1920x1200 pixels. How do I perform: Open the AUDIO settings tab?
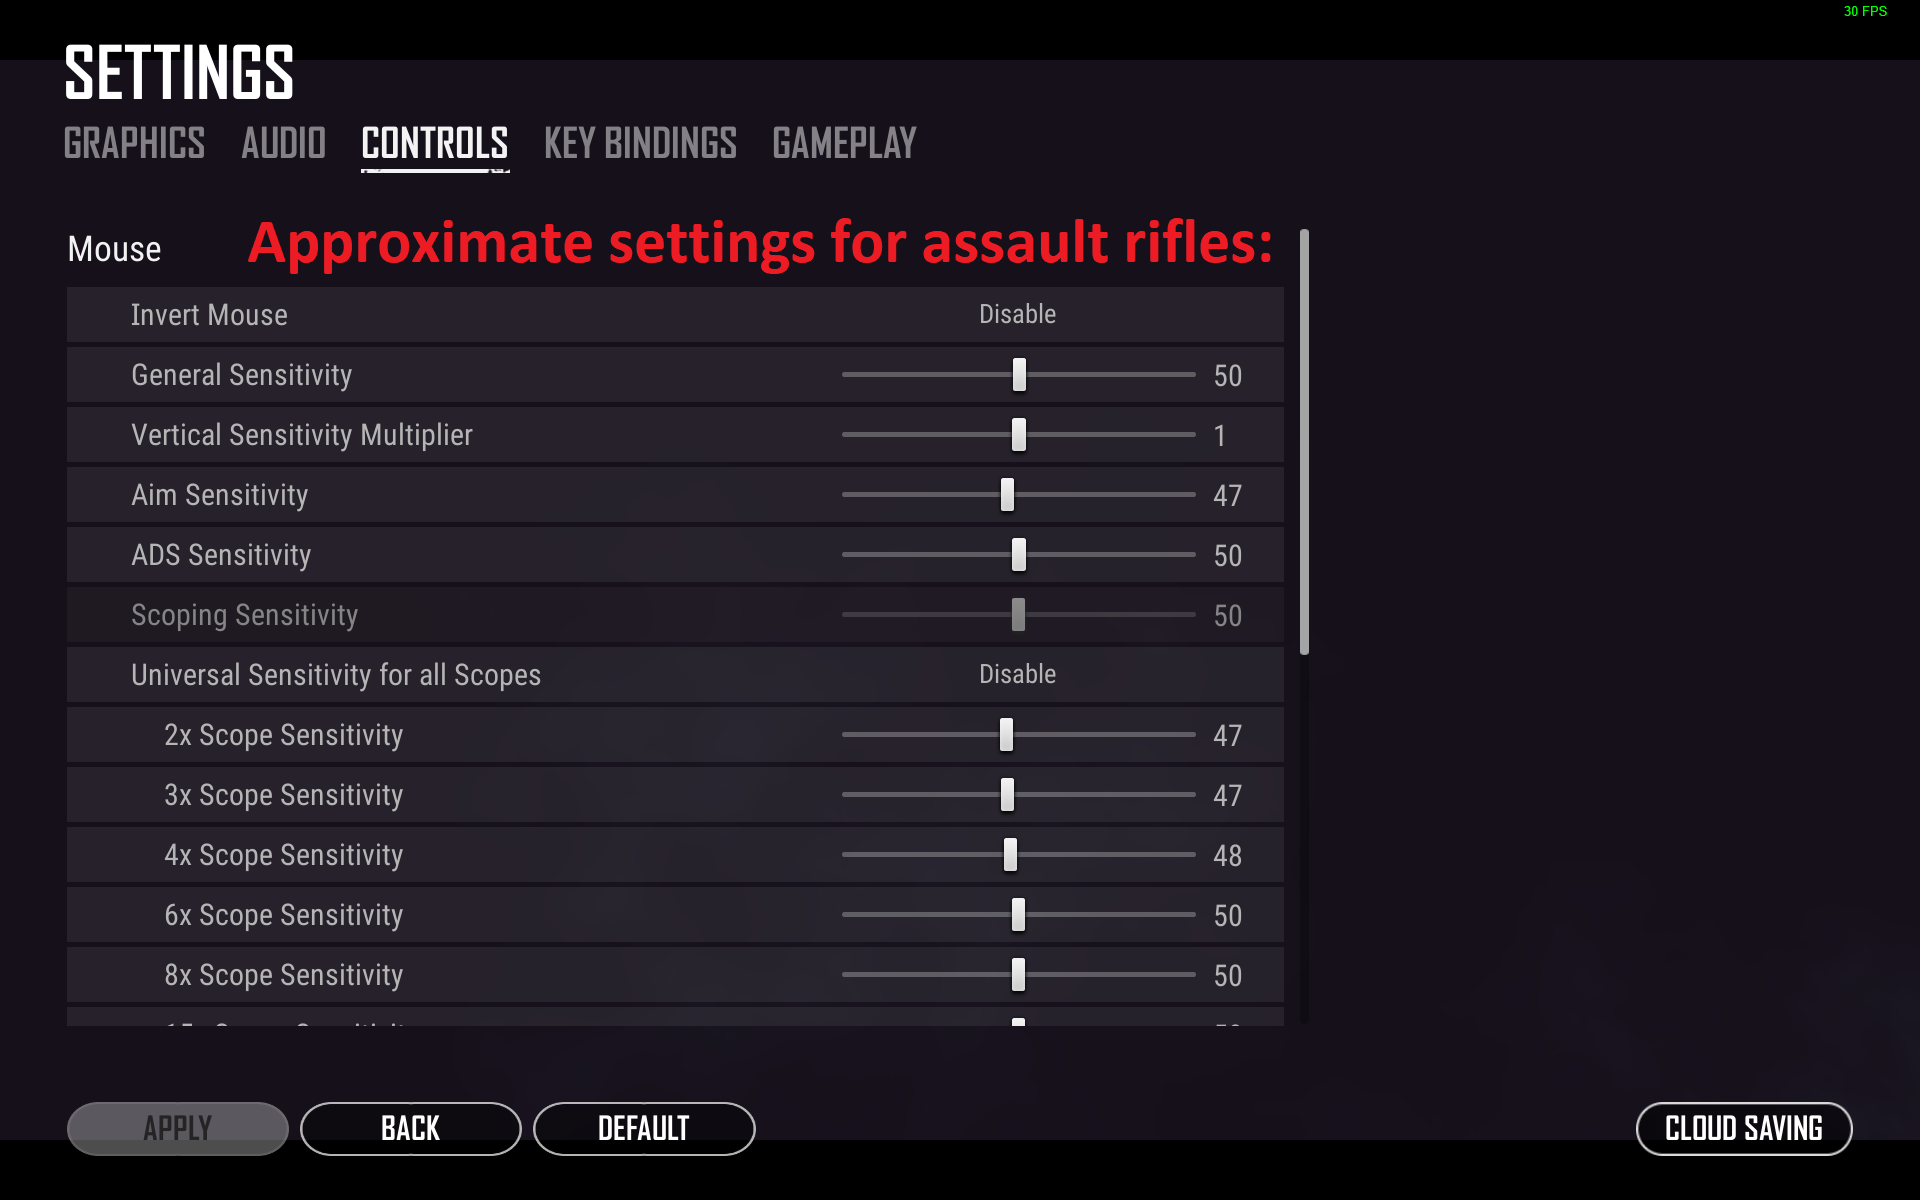coord(282,141)
